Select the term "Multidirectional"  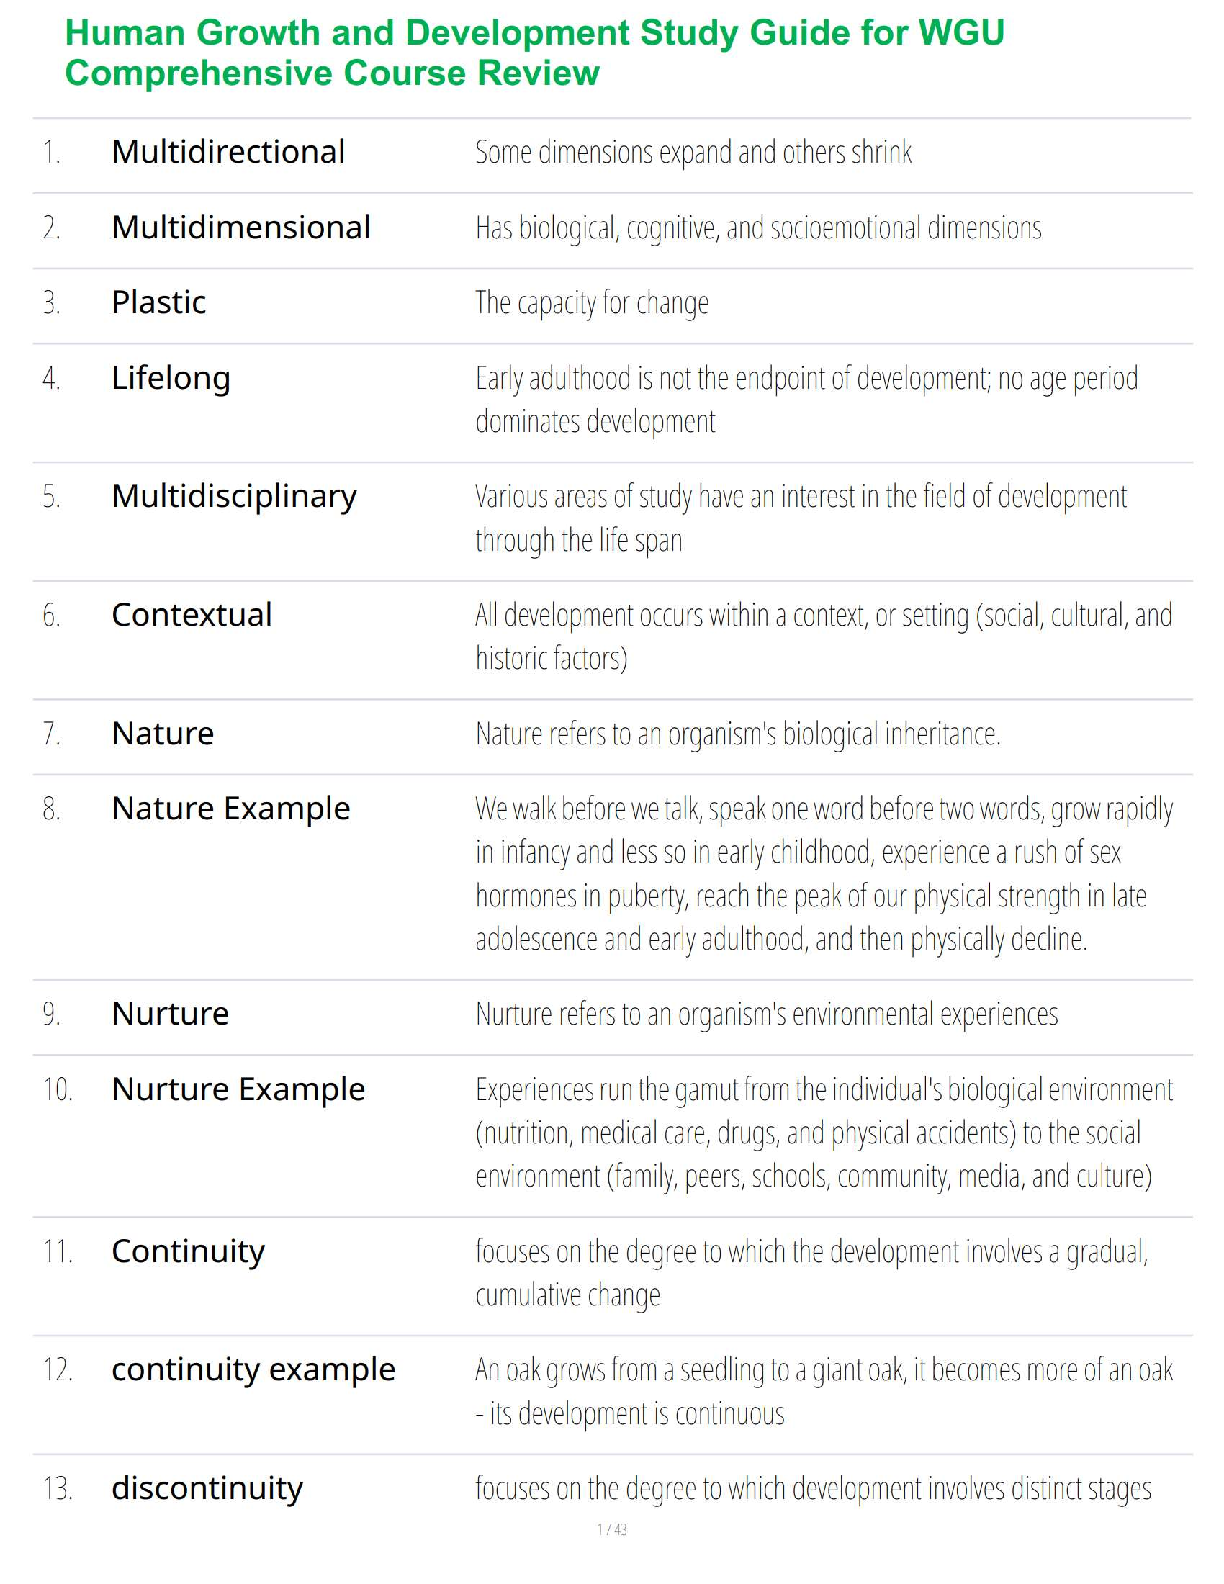pyautogui.click(x=228, y=152)
